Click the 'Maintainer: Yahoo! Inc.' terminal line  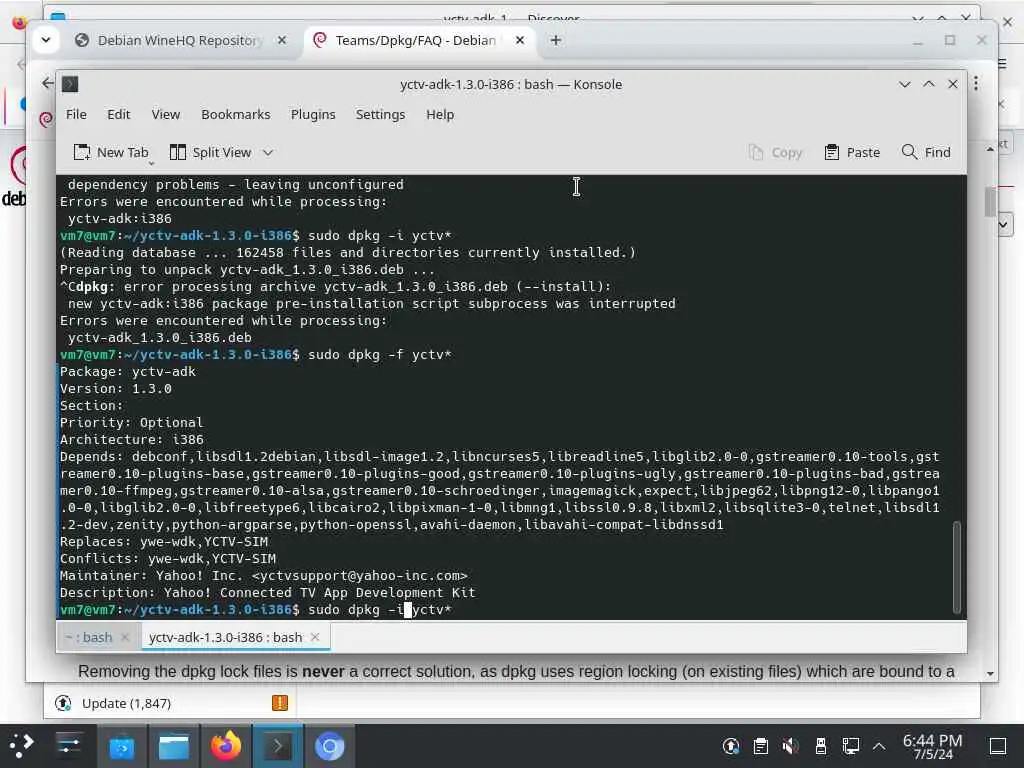264,575
